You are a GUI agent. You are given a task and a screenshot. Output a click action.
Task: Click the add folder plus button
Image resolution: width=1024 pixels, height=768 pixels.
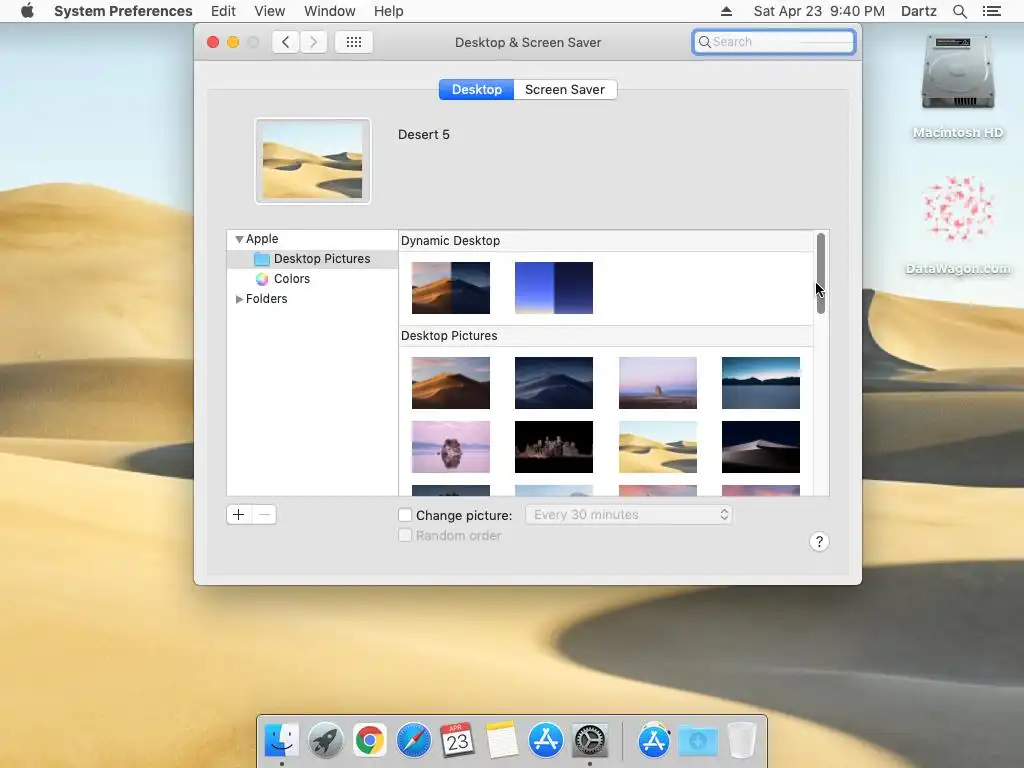[238, 515]
